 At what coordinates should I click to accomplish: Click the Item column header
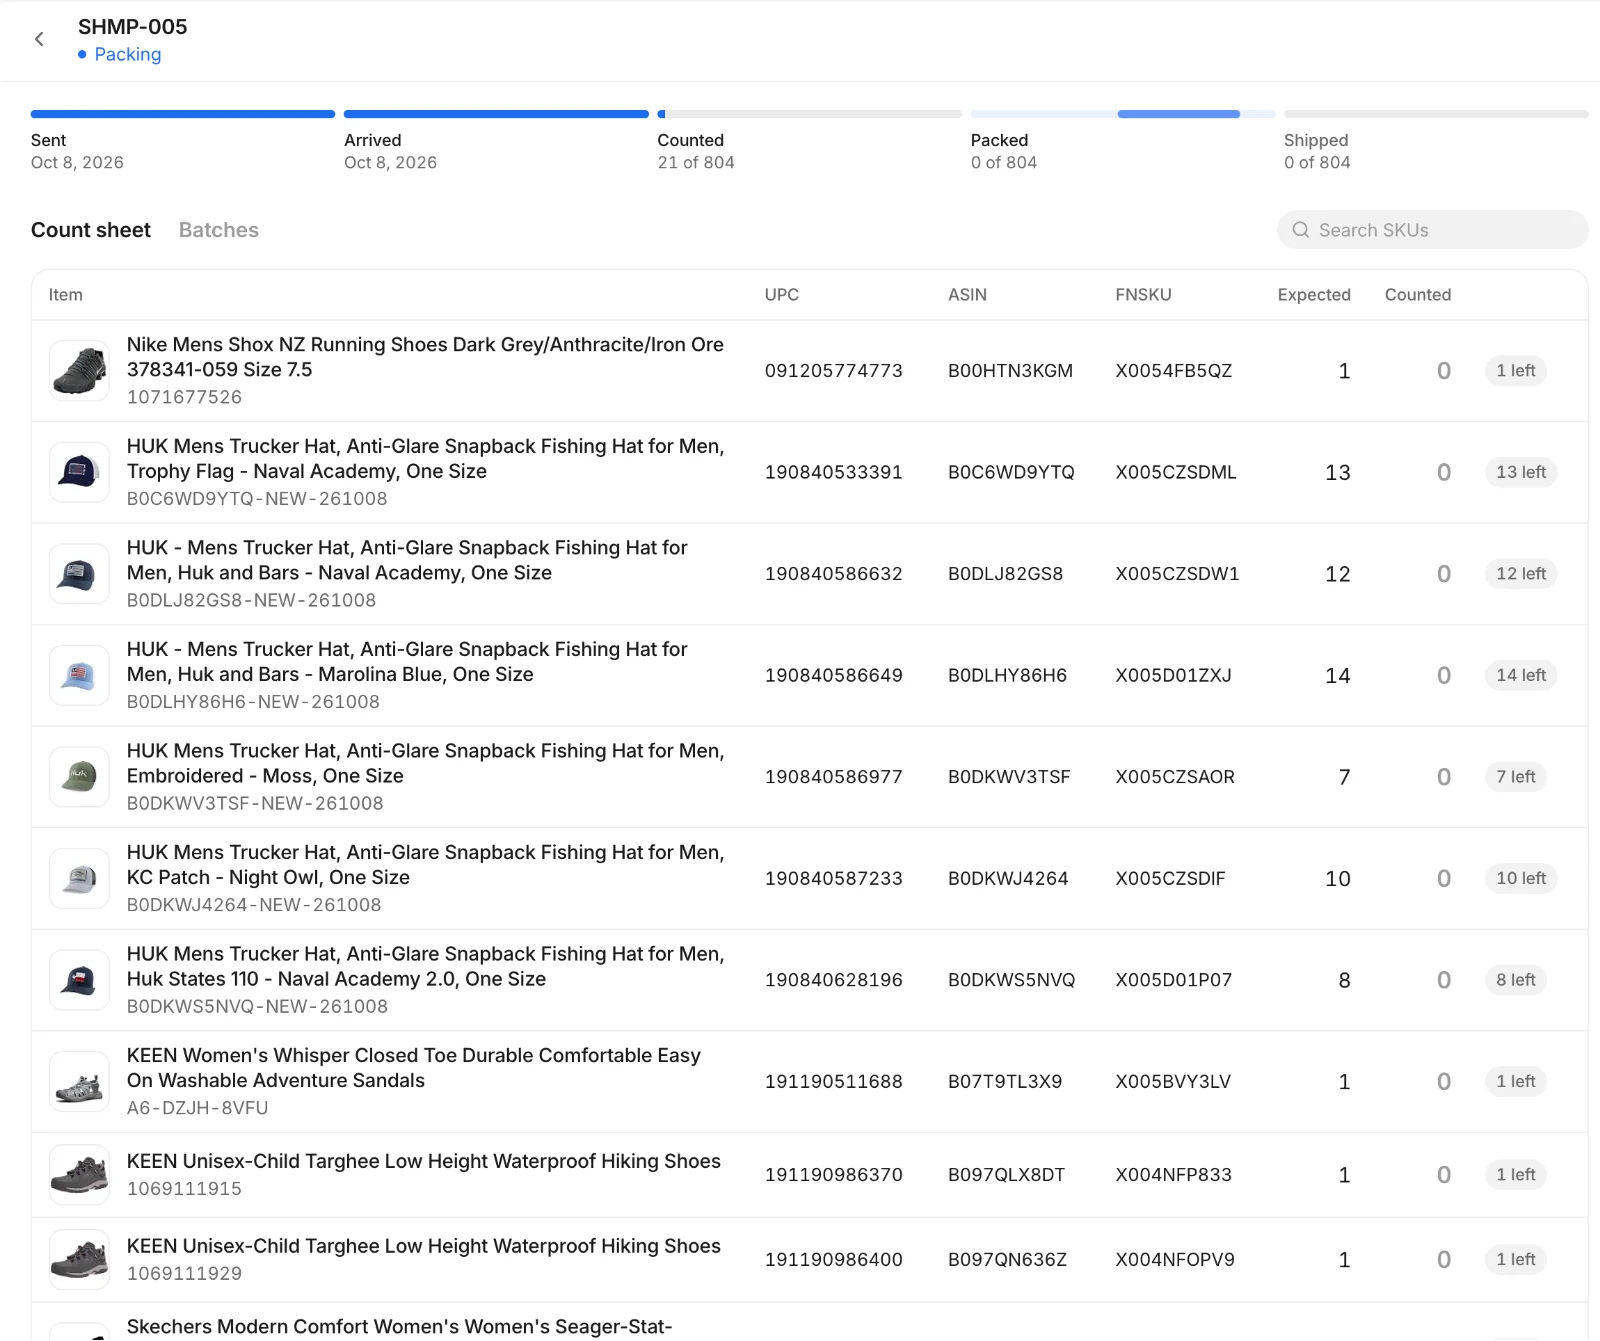(66, 295)
